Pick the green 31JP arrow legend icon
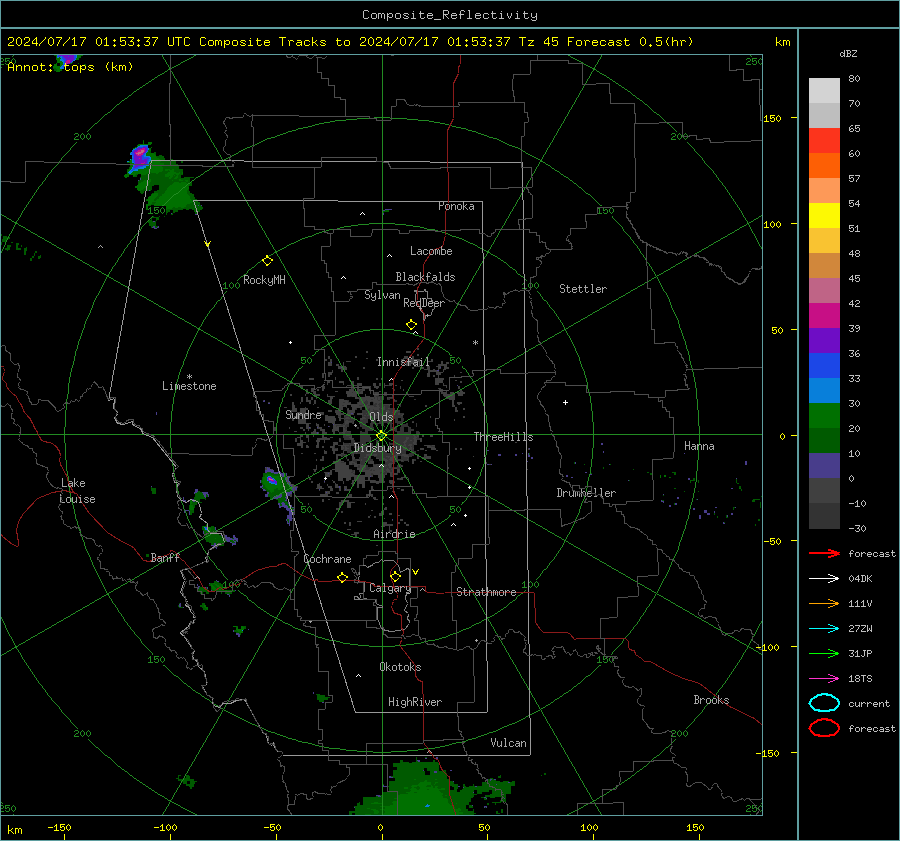 [824, 653]
